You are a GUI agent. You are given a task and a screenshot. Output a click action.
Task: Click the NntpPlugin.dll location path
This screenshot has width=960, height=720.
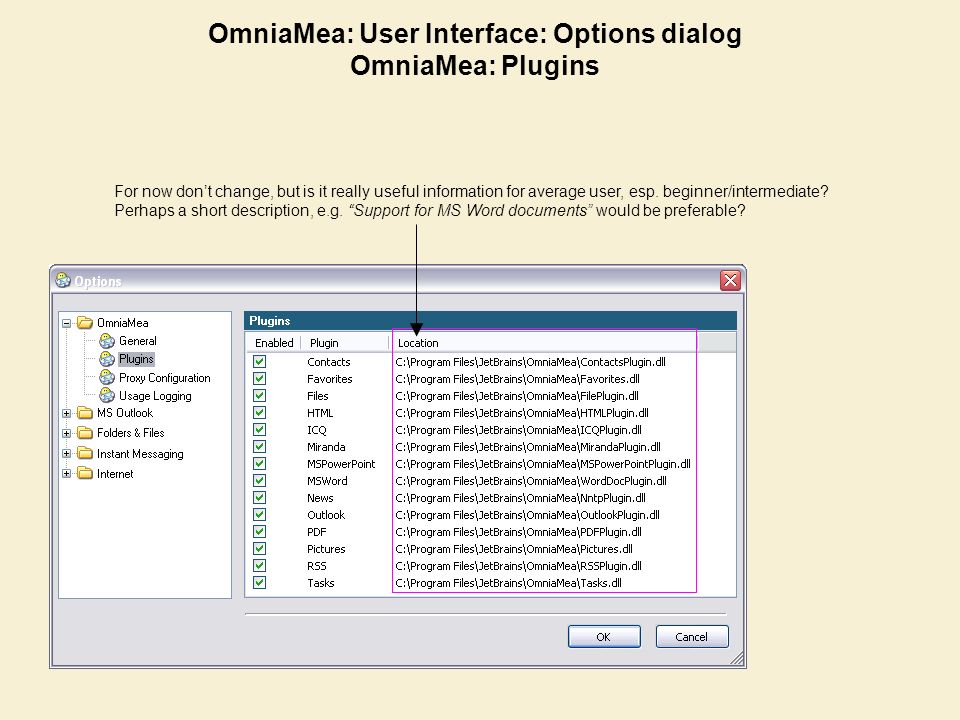(520, 498)
